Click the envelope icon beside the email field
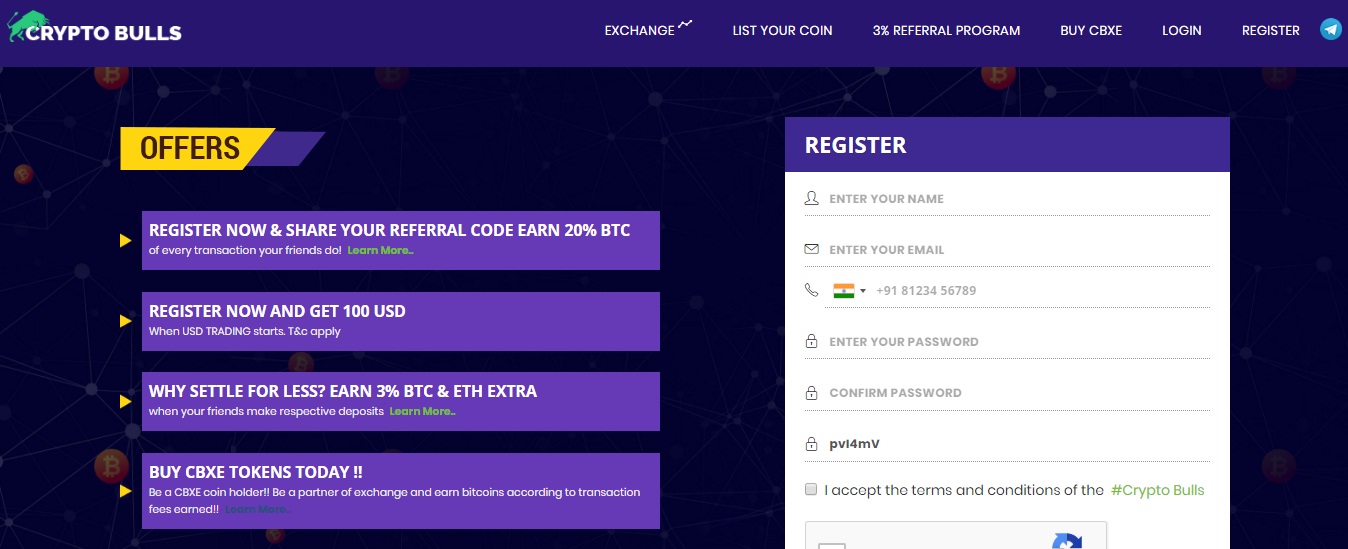This screenshot has width=1348, height=549. pyautogui.click(x=812, y=249)
